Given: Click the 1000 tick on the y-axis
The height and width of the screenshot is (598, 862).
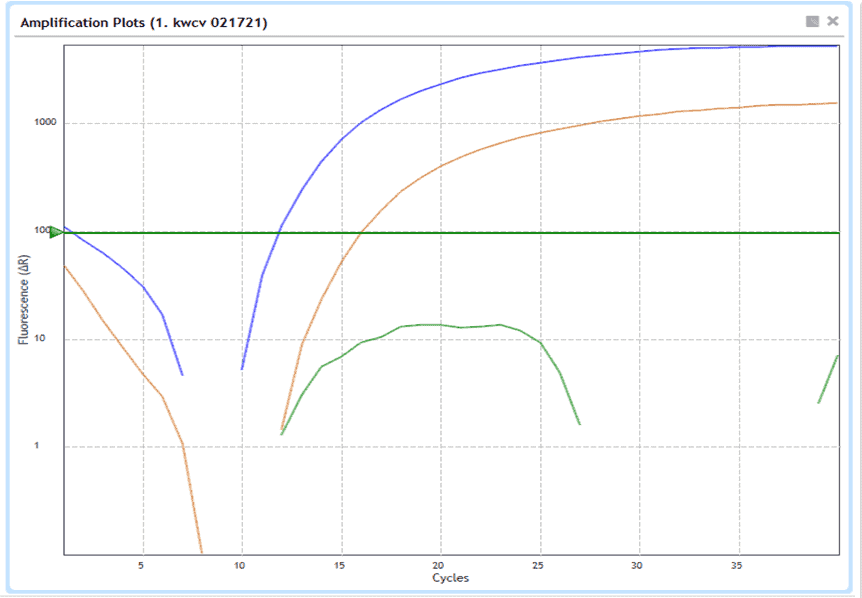Looking at the screenshot, I should [46, 123].
